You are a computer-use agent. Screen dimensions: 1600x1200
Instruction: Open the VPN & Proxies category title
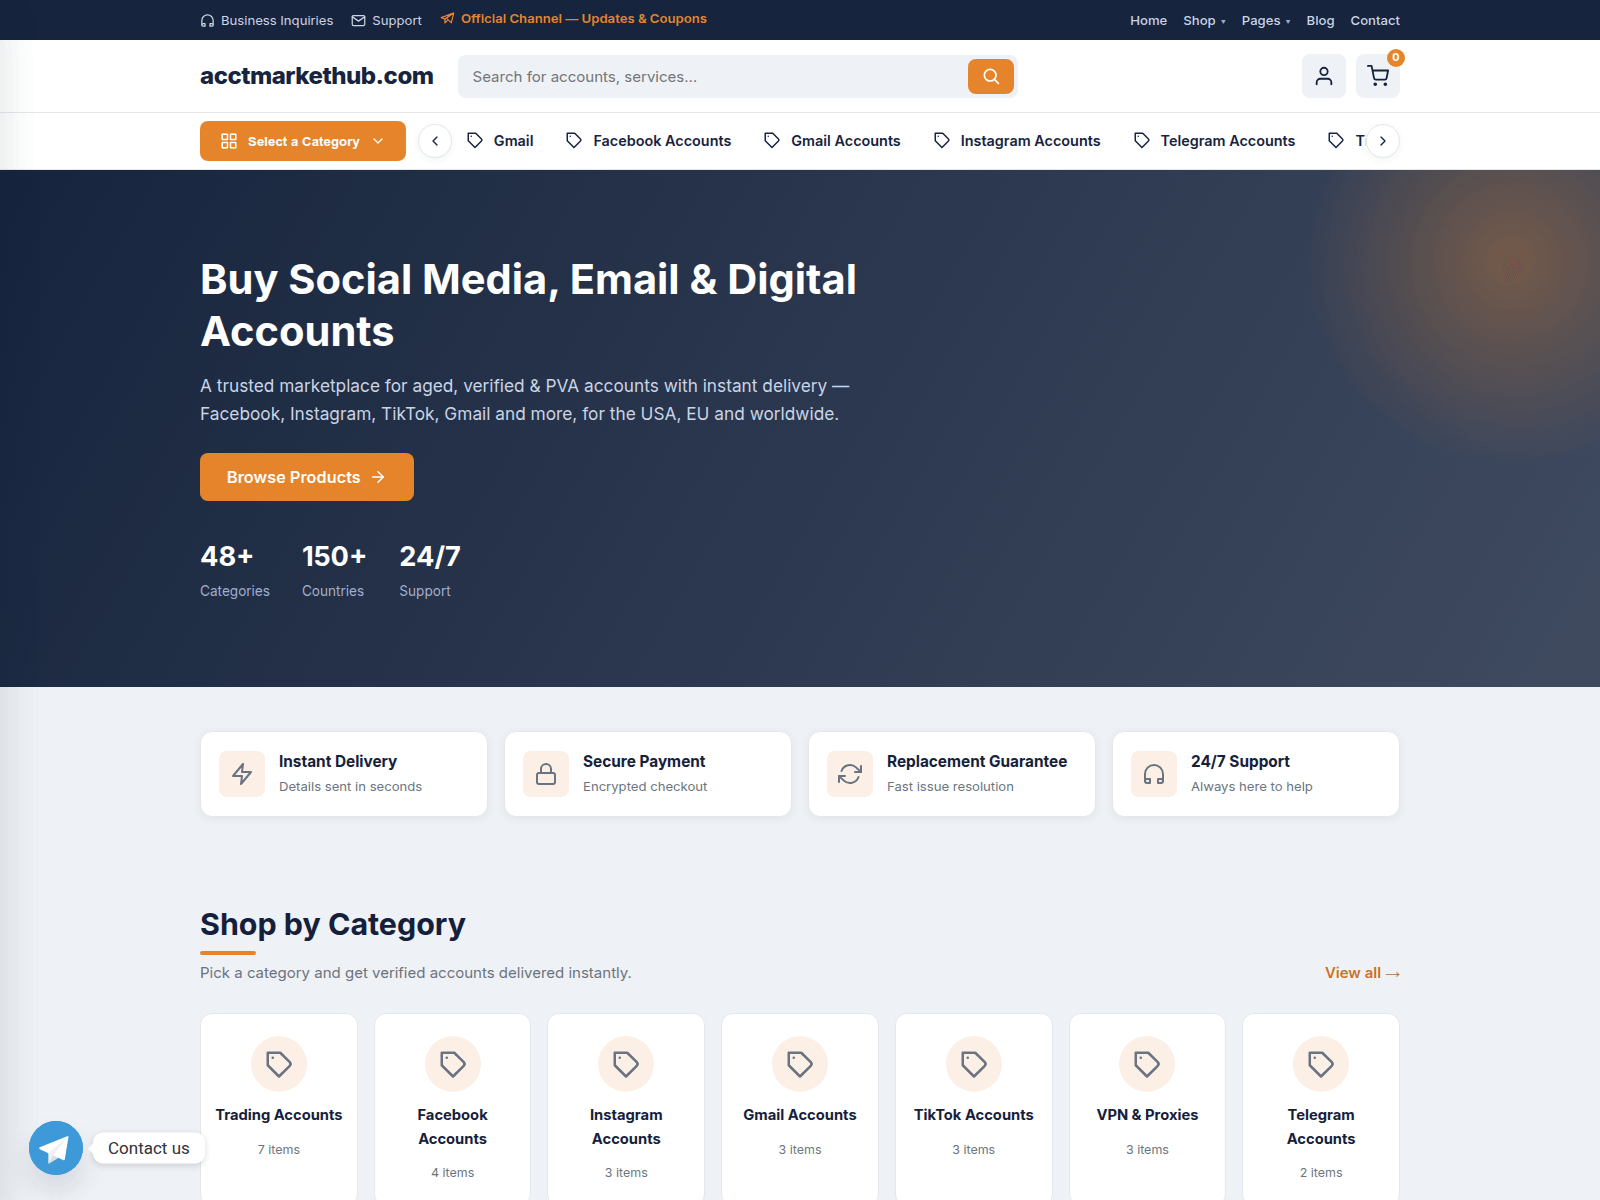point(1147,1115)
